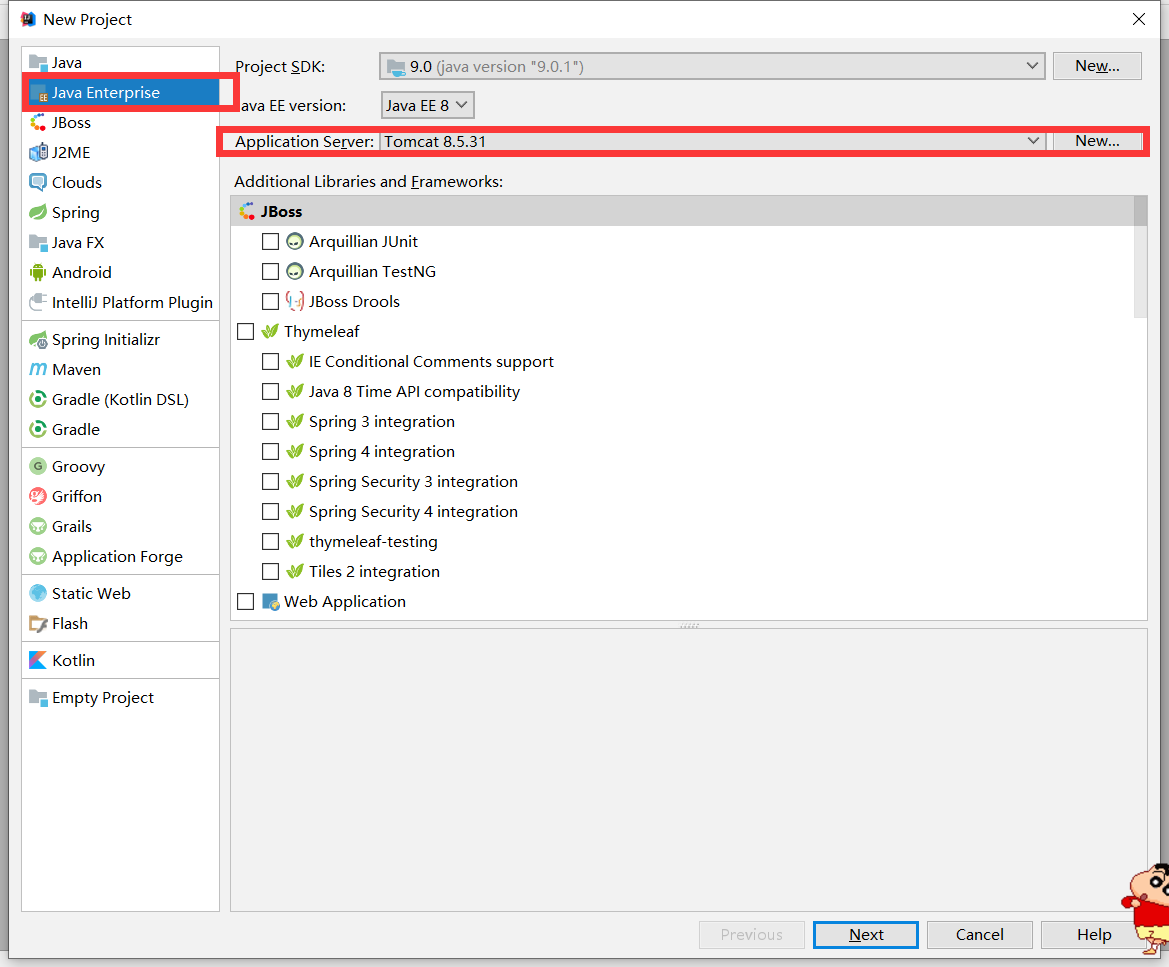The width and height of the screenshot is (1169, 967).
Task: Click the IntelliJ Platform Plugin icon
Action: pos(38,303)
